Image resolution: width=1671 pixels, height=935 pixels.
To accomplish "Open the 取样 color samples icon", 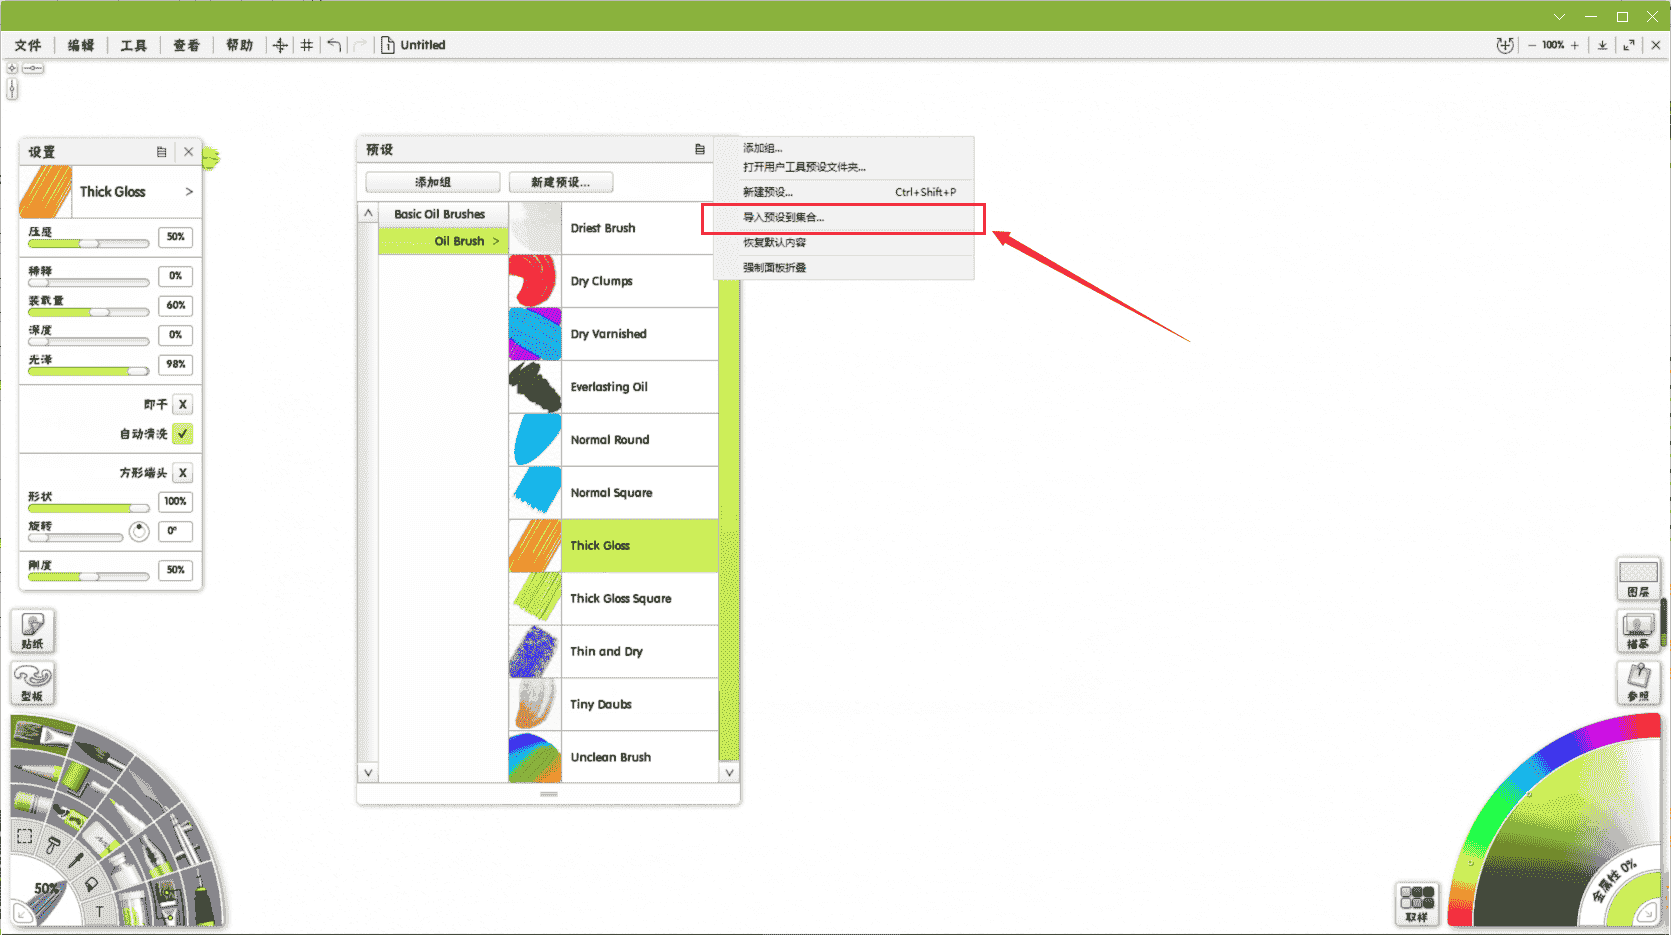I will point(1417,904).
